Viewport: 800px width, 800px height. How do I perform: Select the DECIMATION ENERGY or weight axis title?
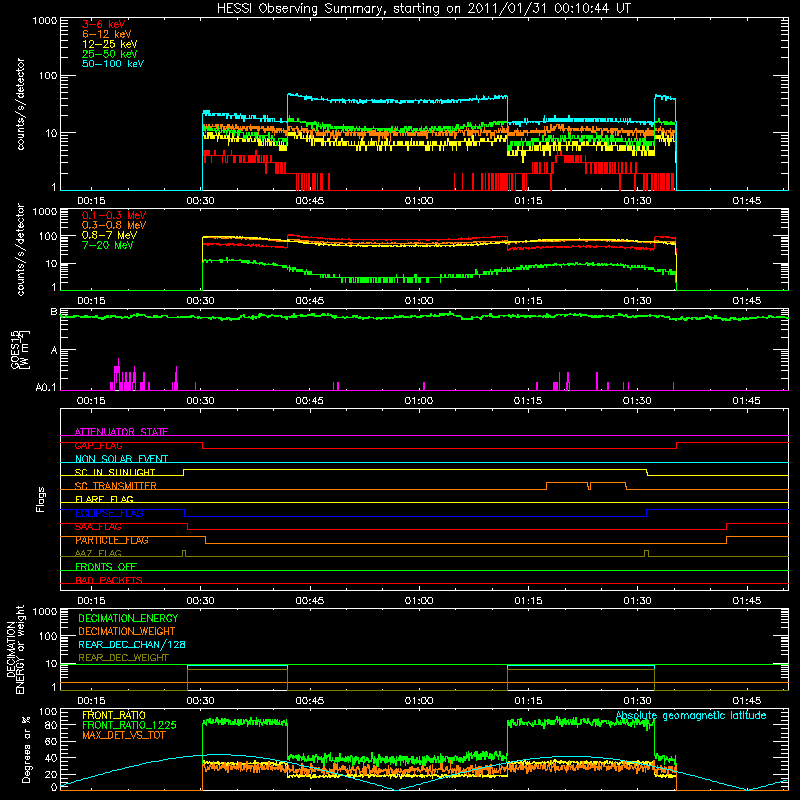(x=15, y=649)
